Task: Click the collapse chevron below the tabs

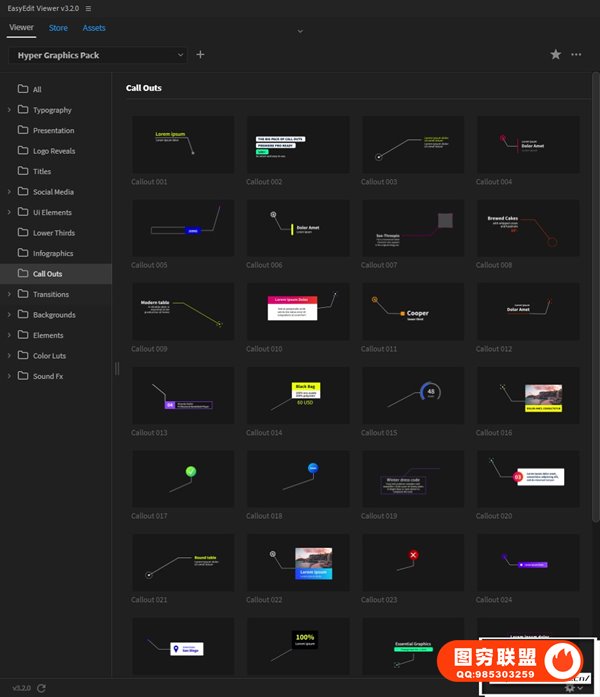Action: [300, 32]
